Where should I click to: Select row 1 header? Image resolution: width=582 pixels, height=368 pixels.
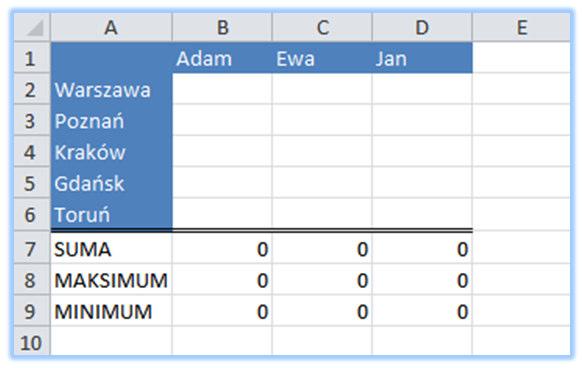click(32, 58)
